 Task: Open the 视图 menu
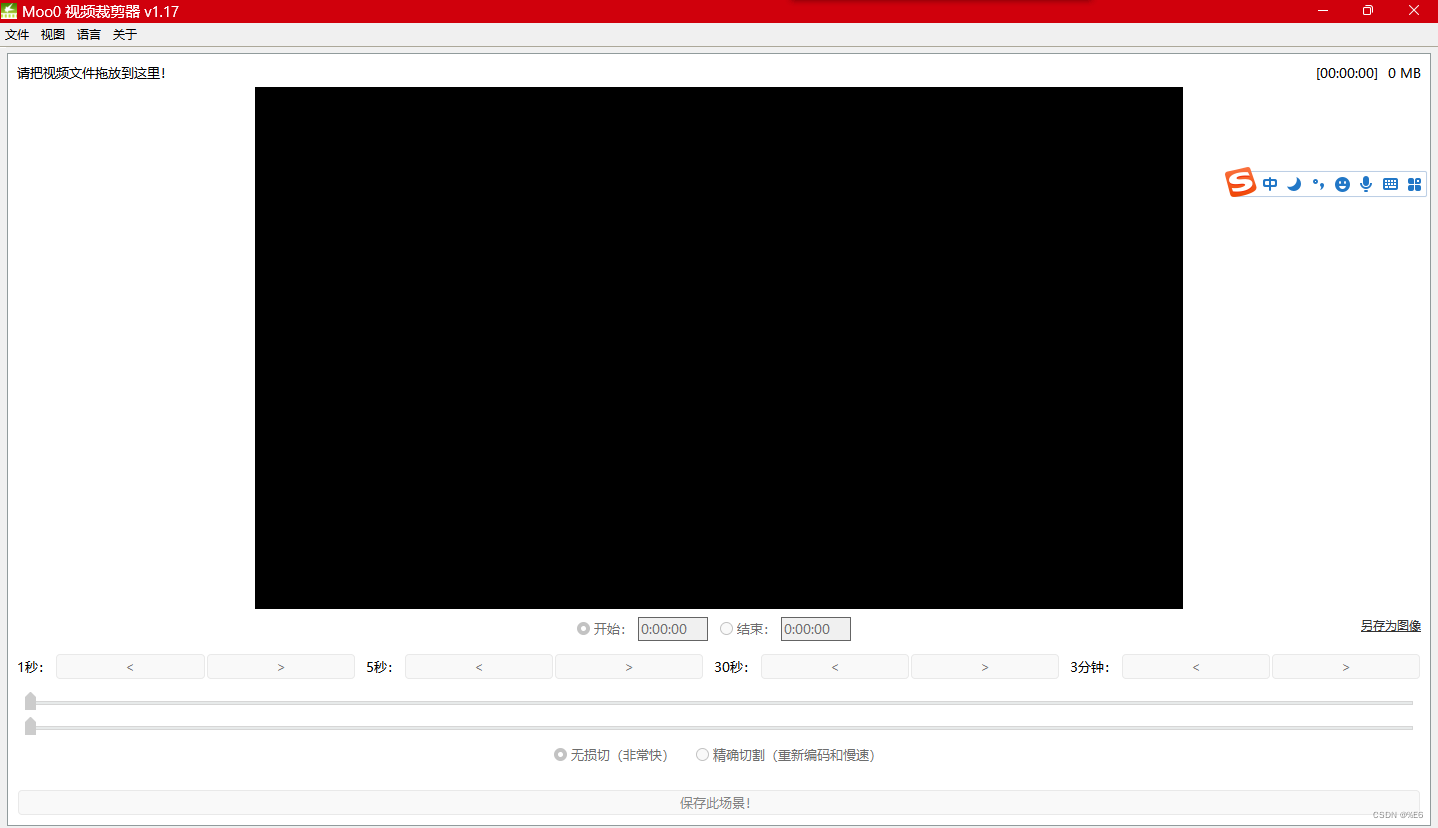pos(53,34)
